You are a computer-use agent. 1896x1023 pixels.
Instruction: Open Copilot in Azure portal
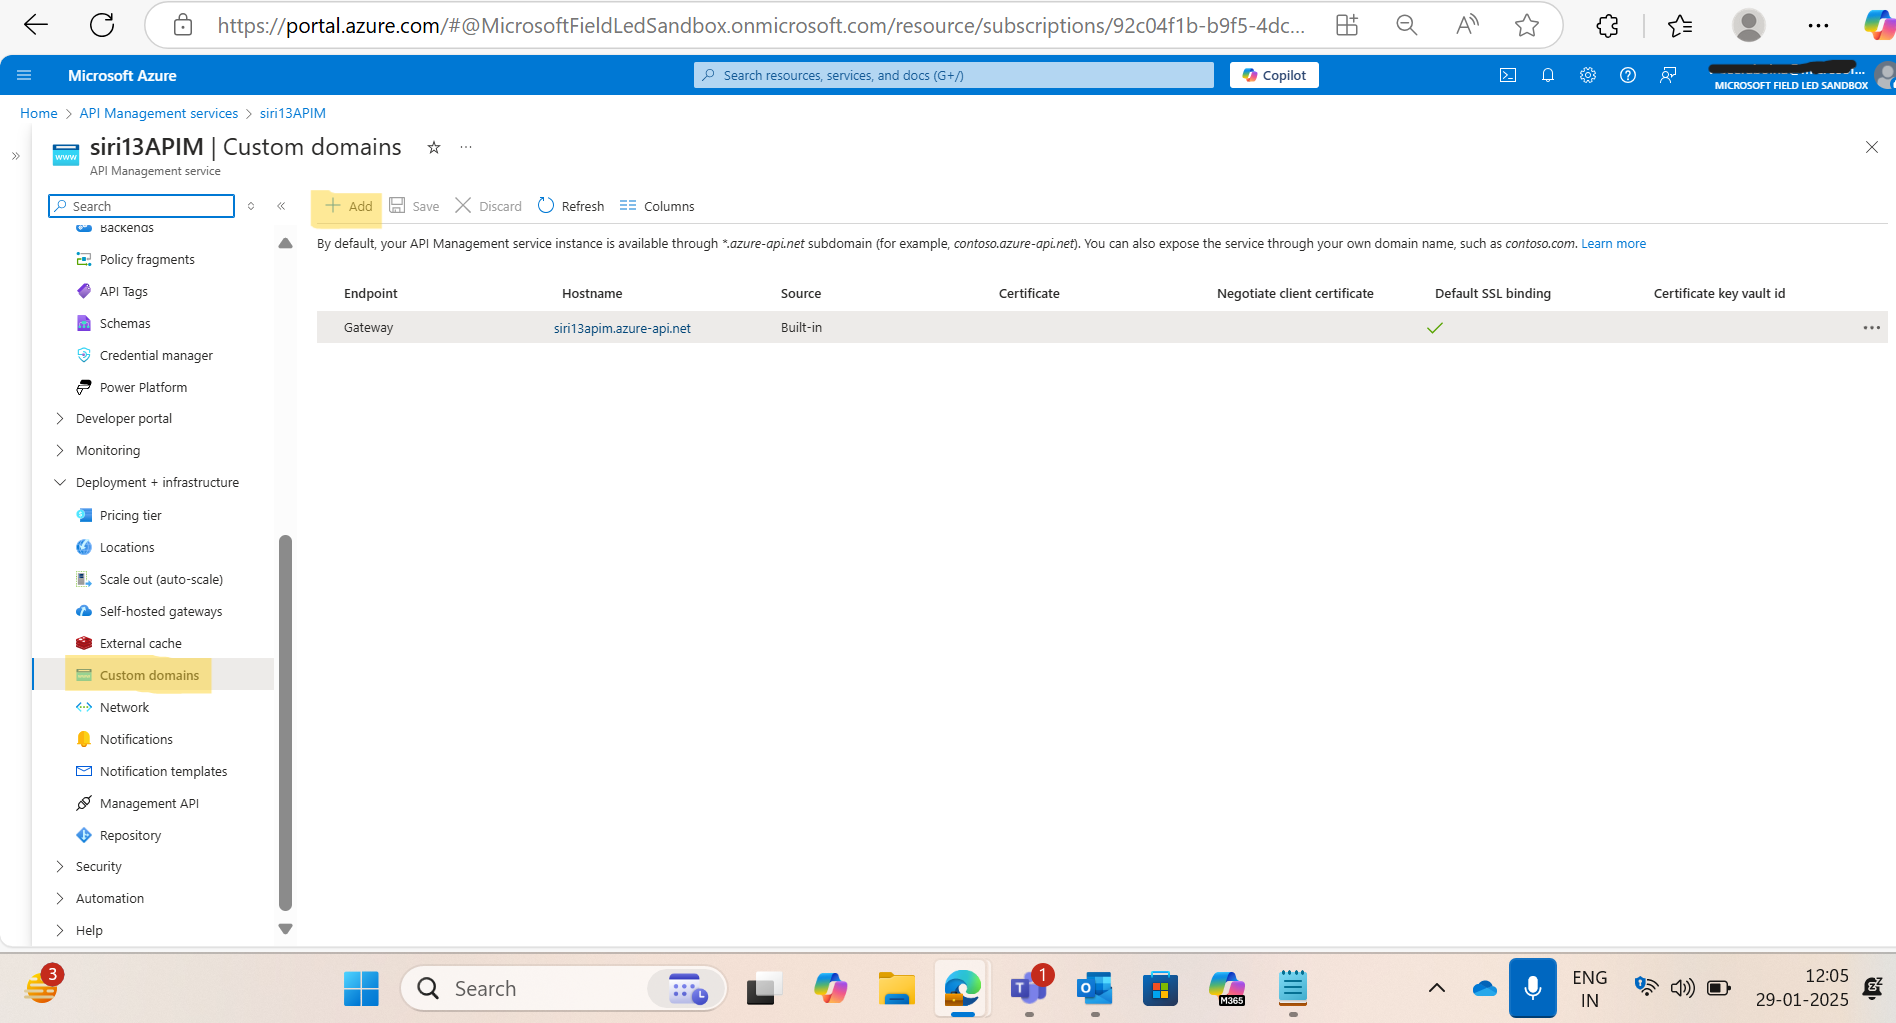(x=1274, y=75)
